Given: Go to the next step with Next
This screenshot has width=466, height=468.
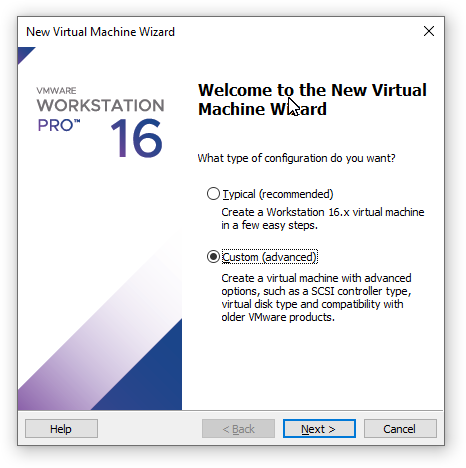Looking at the screenshot, I should 319,429.
